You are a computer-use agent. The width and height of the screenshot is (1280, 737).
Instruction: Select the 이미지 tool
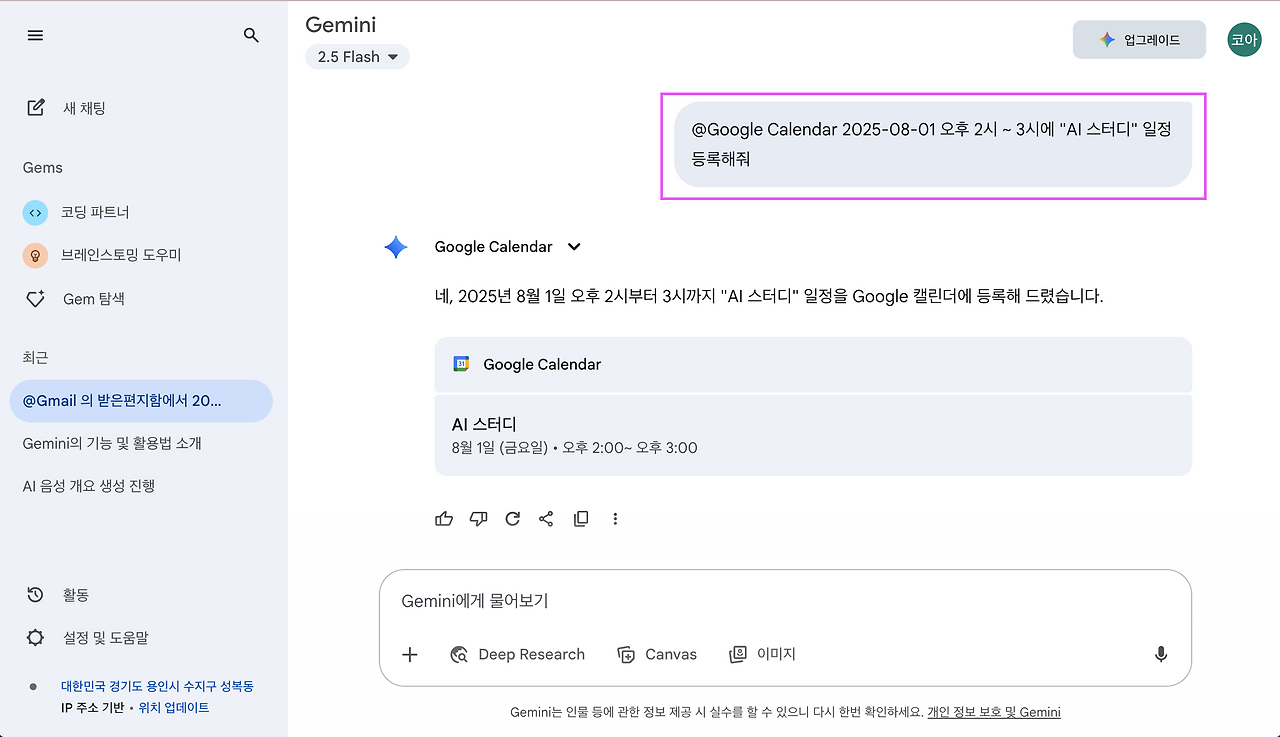pyautogui.click(x=762, y=654)
